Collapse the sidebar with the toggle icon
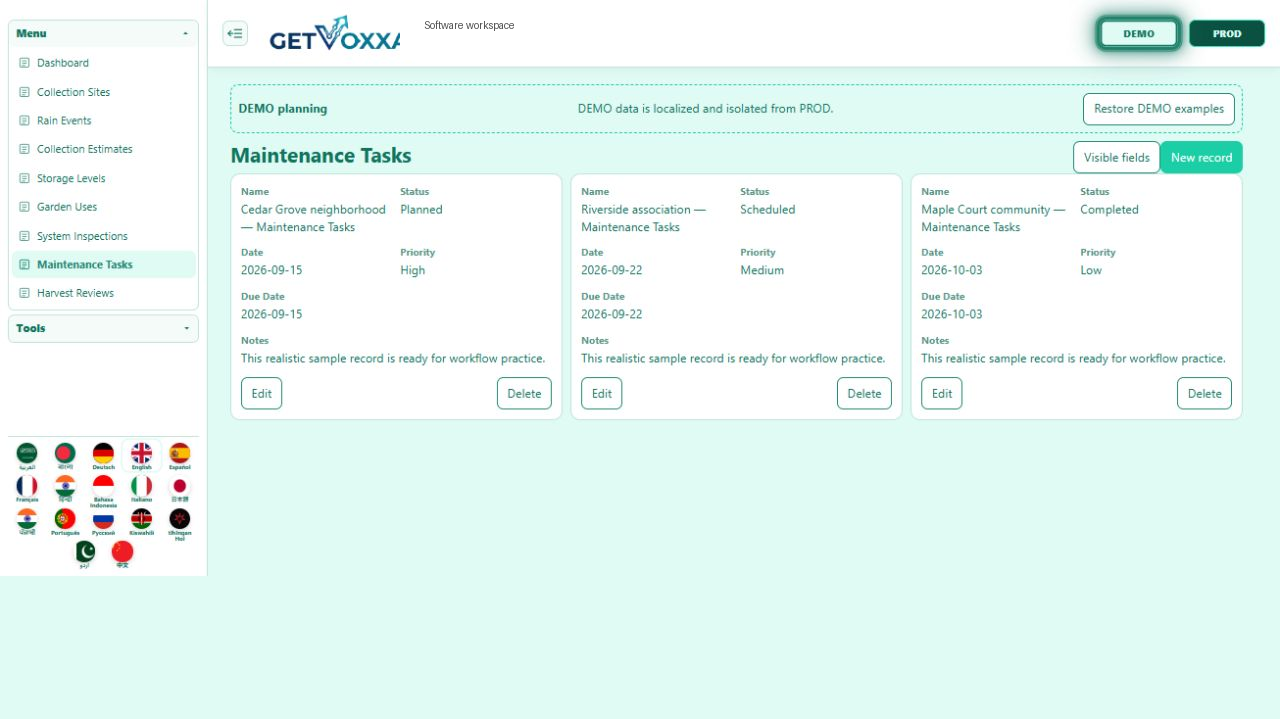 click(x=235, y=33)
